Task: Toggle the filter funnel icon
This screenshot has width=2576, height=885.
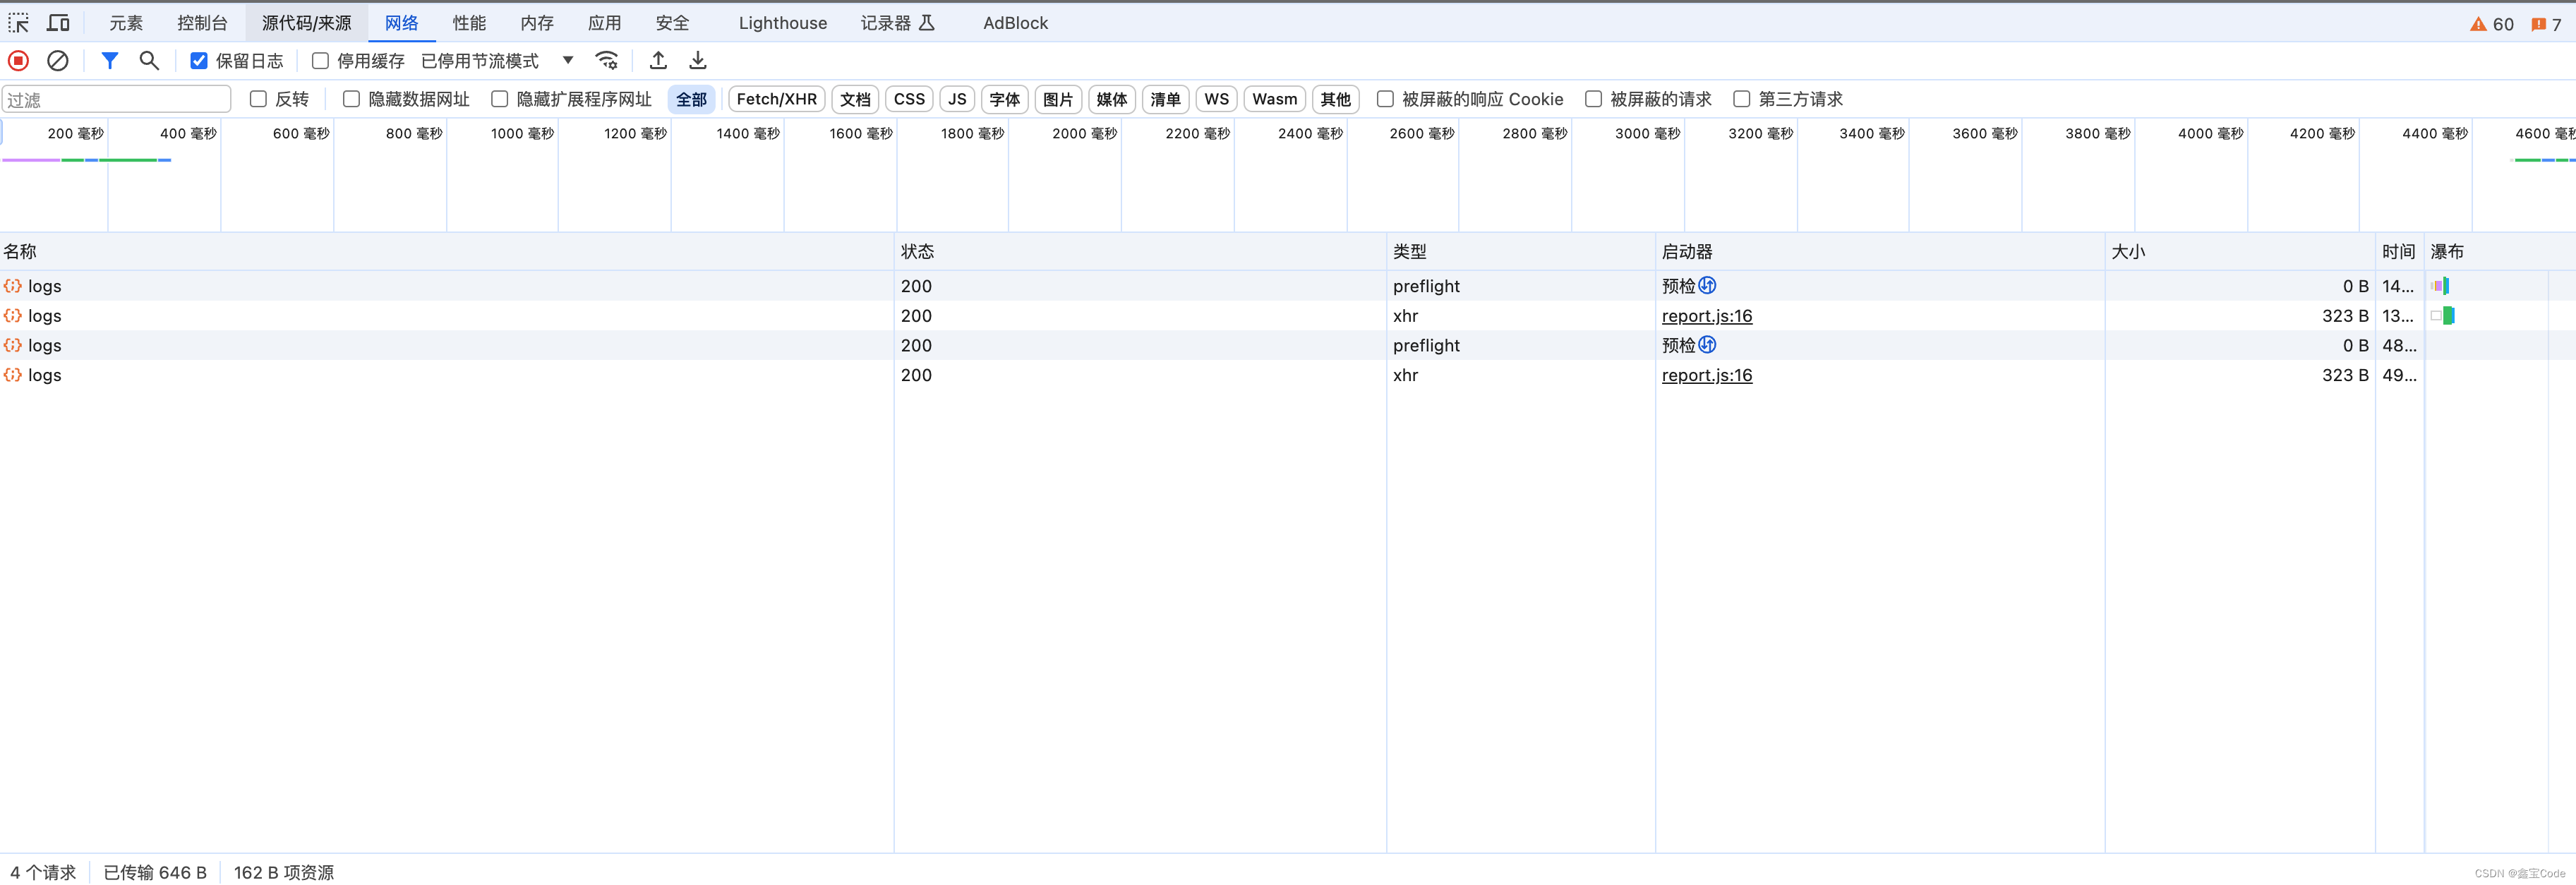Action: tap(110, 61)
